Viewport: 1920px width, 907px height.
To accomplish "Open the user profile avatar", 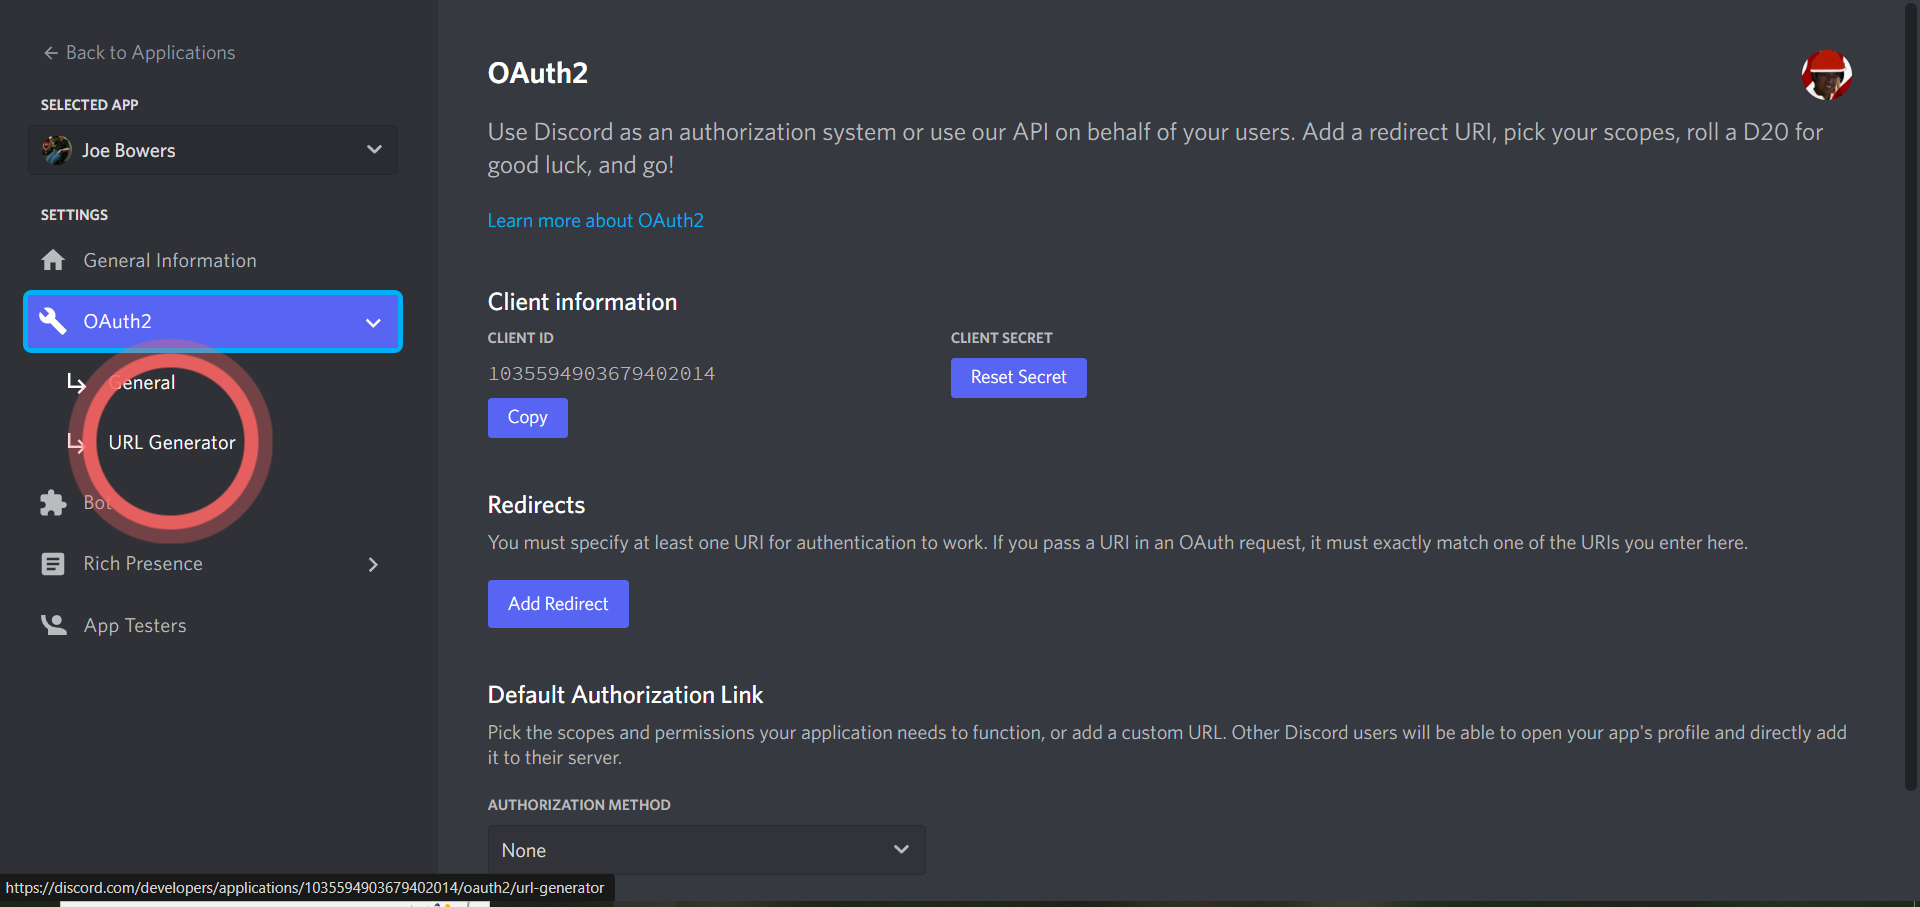I will 1826,75.
